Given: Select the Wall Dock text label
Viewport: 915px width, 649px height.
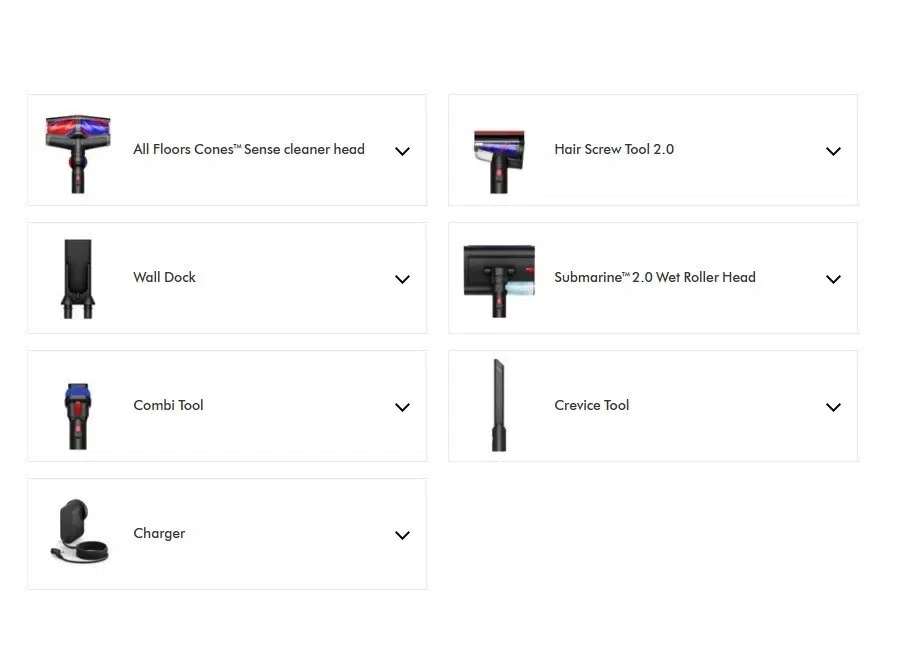Looking at the screenshot, I should point(164,277).
